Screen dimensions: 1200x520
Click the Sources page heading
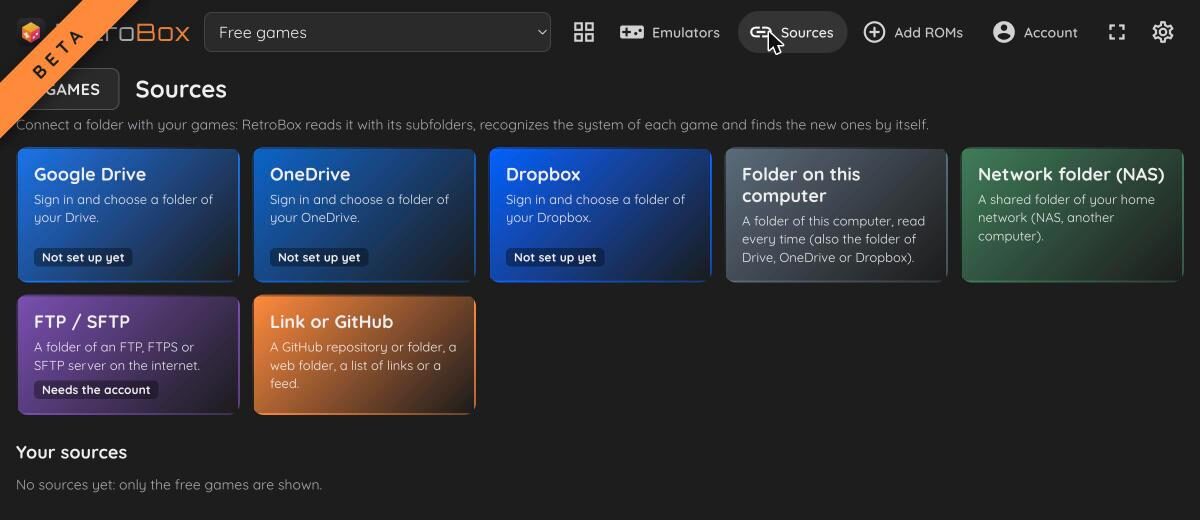[x=181, y=89]
